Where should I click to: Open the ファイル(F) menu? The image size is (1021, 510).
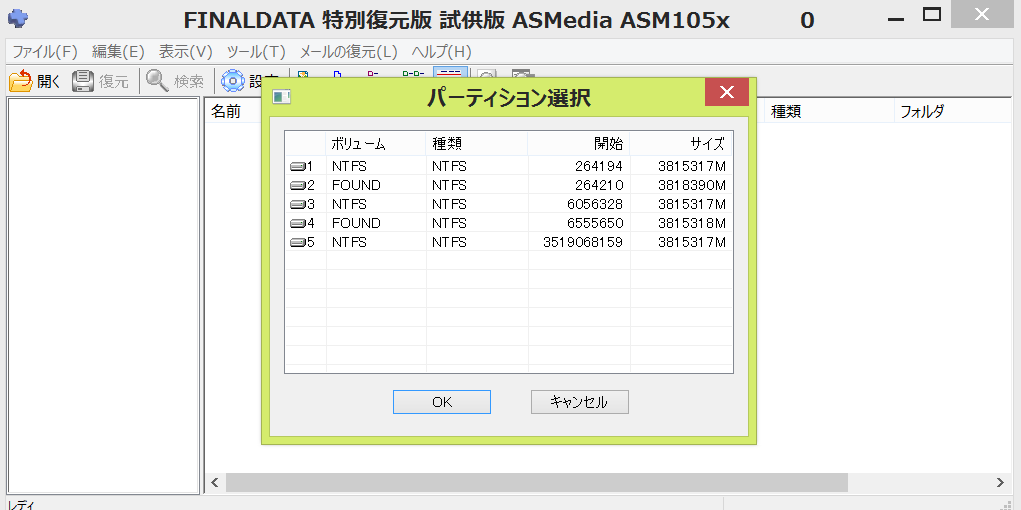point(44,51)
